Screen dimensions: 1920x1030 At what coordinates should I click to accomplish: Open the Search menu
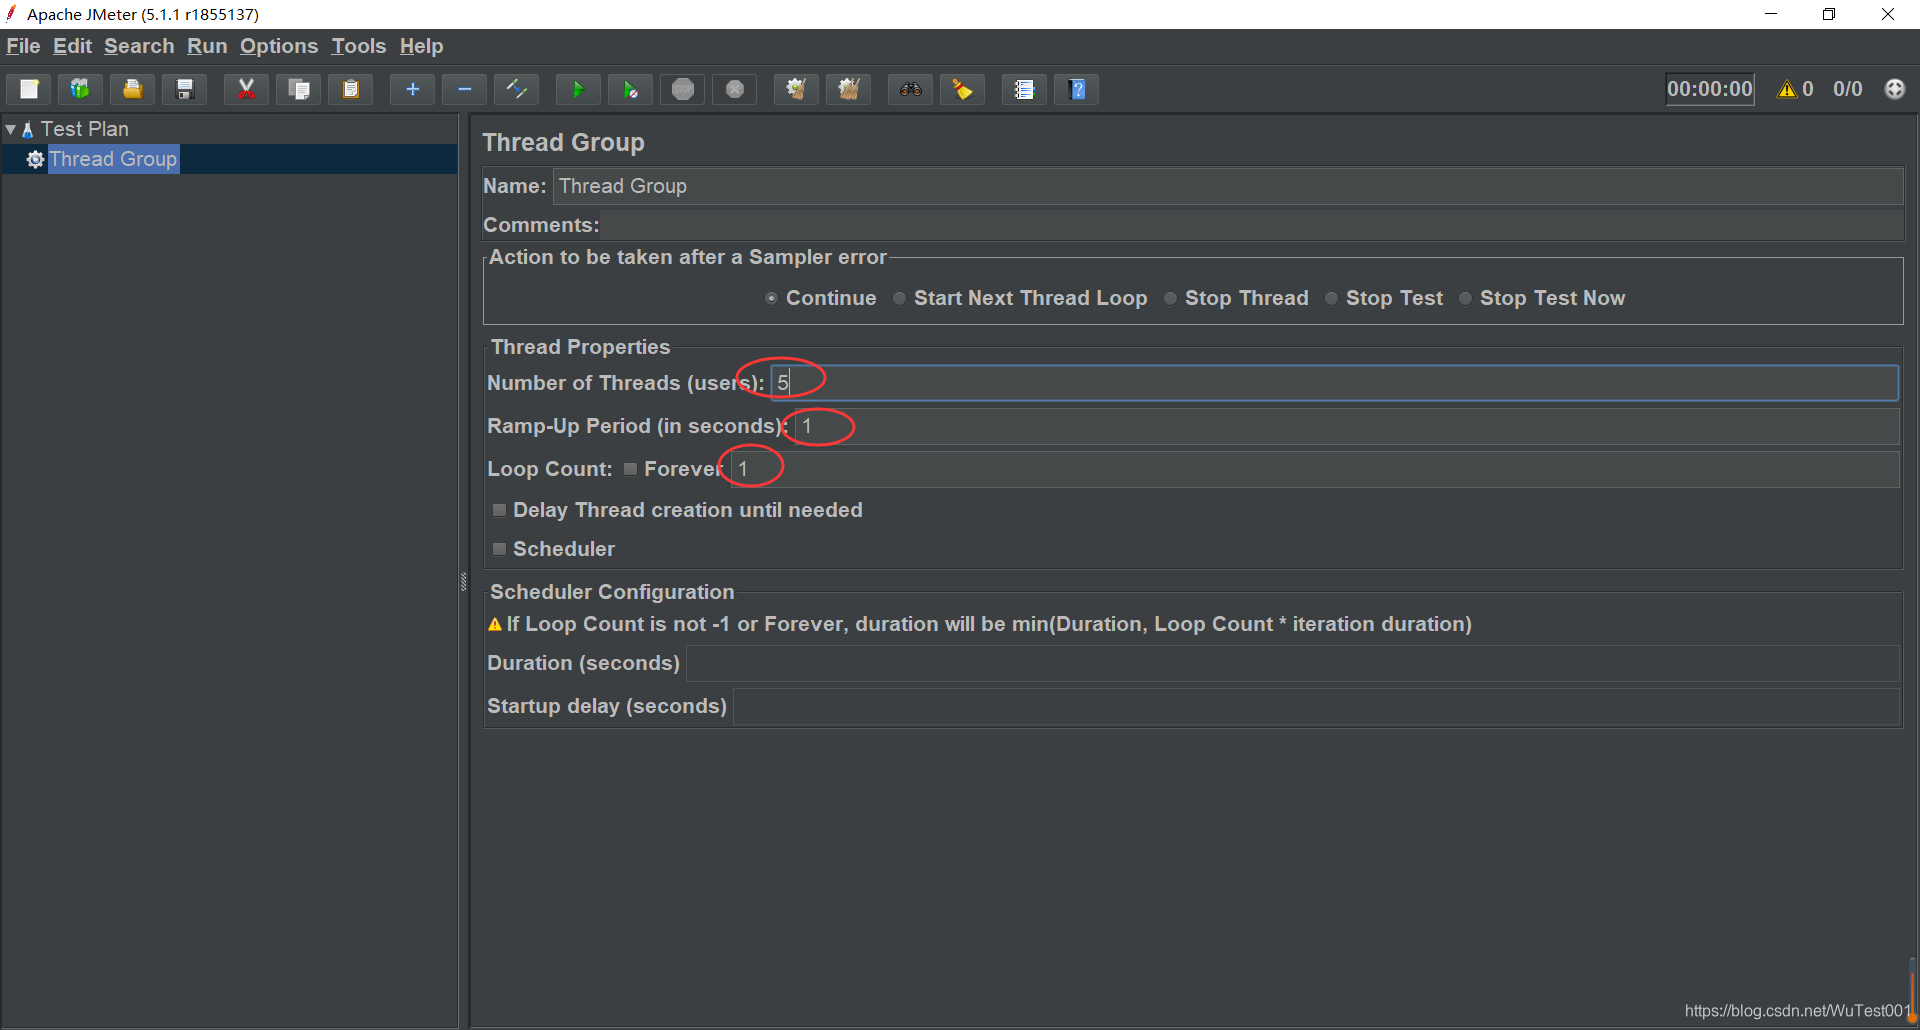[x=139, y=46]
